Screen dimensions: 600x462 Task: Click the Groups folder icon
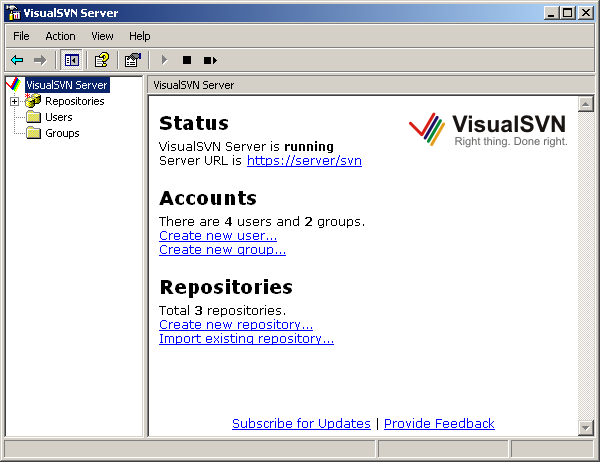point(33,133)
